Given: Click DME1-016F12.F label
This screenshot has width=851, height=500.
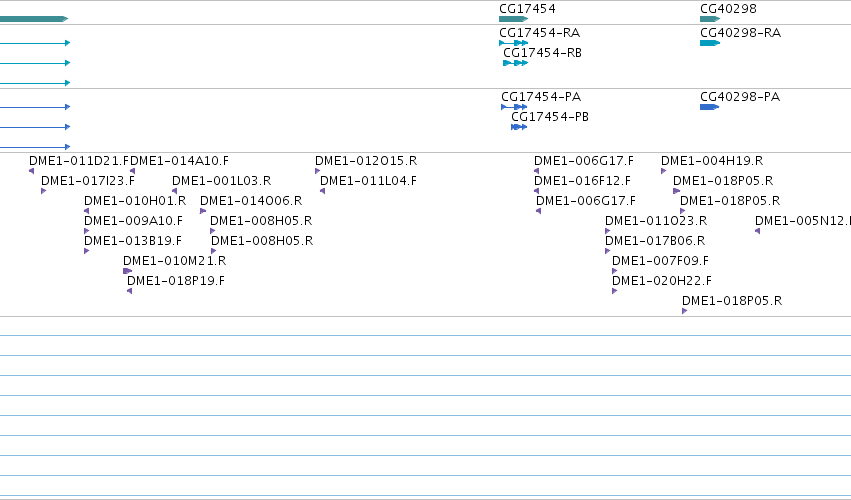Looking at the screenshot, I should click(x=582, y=181).
